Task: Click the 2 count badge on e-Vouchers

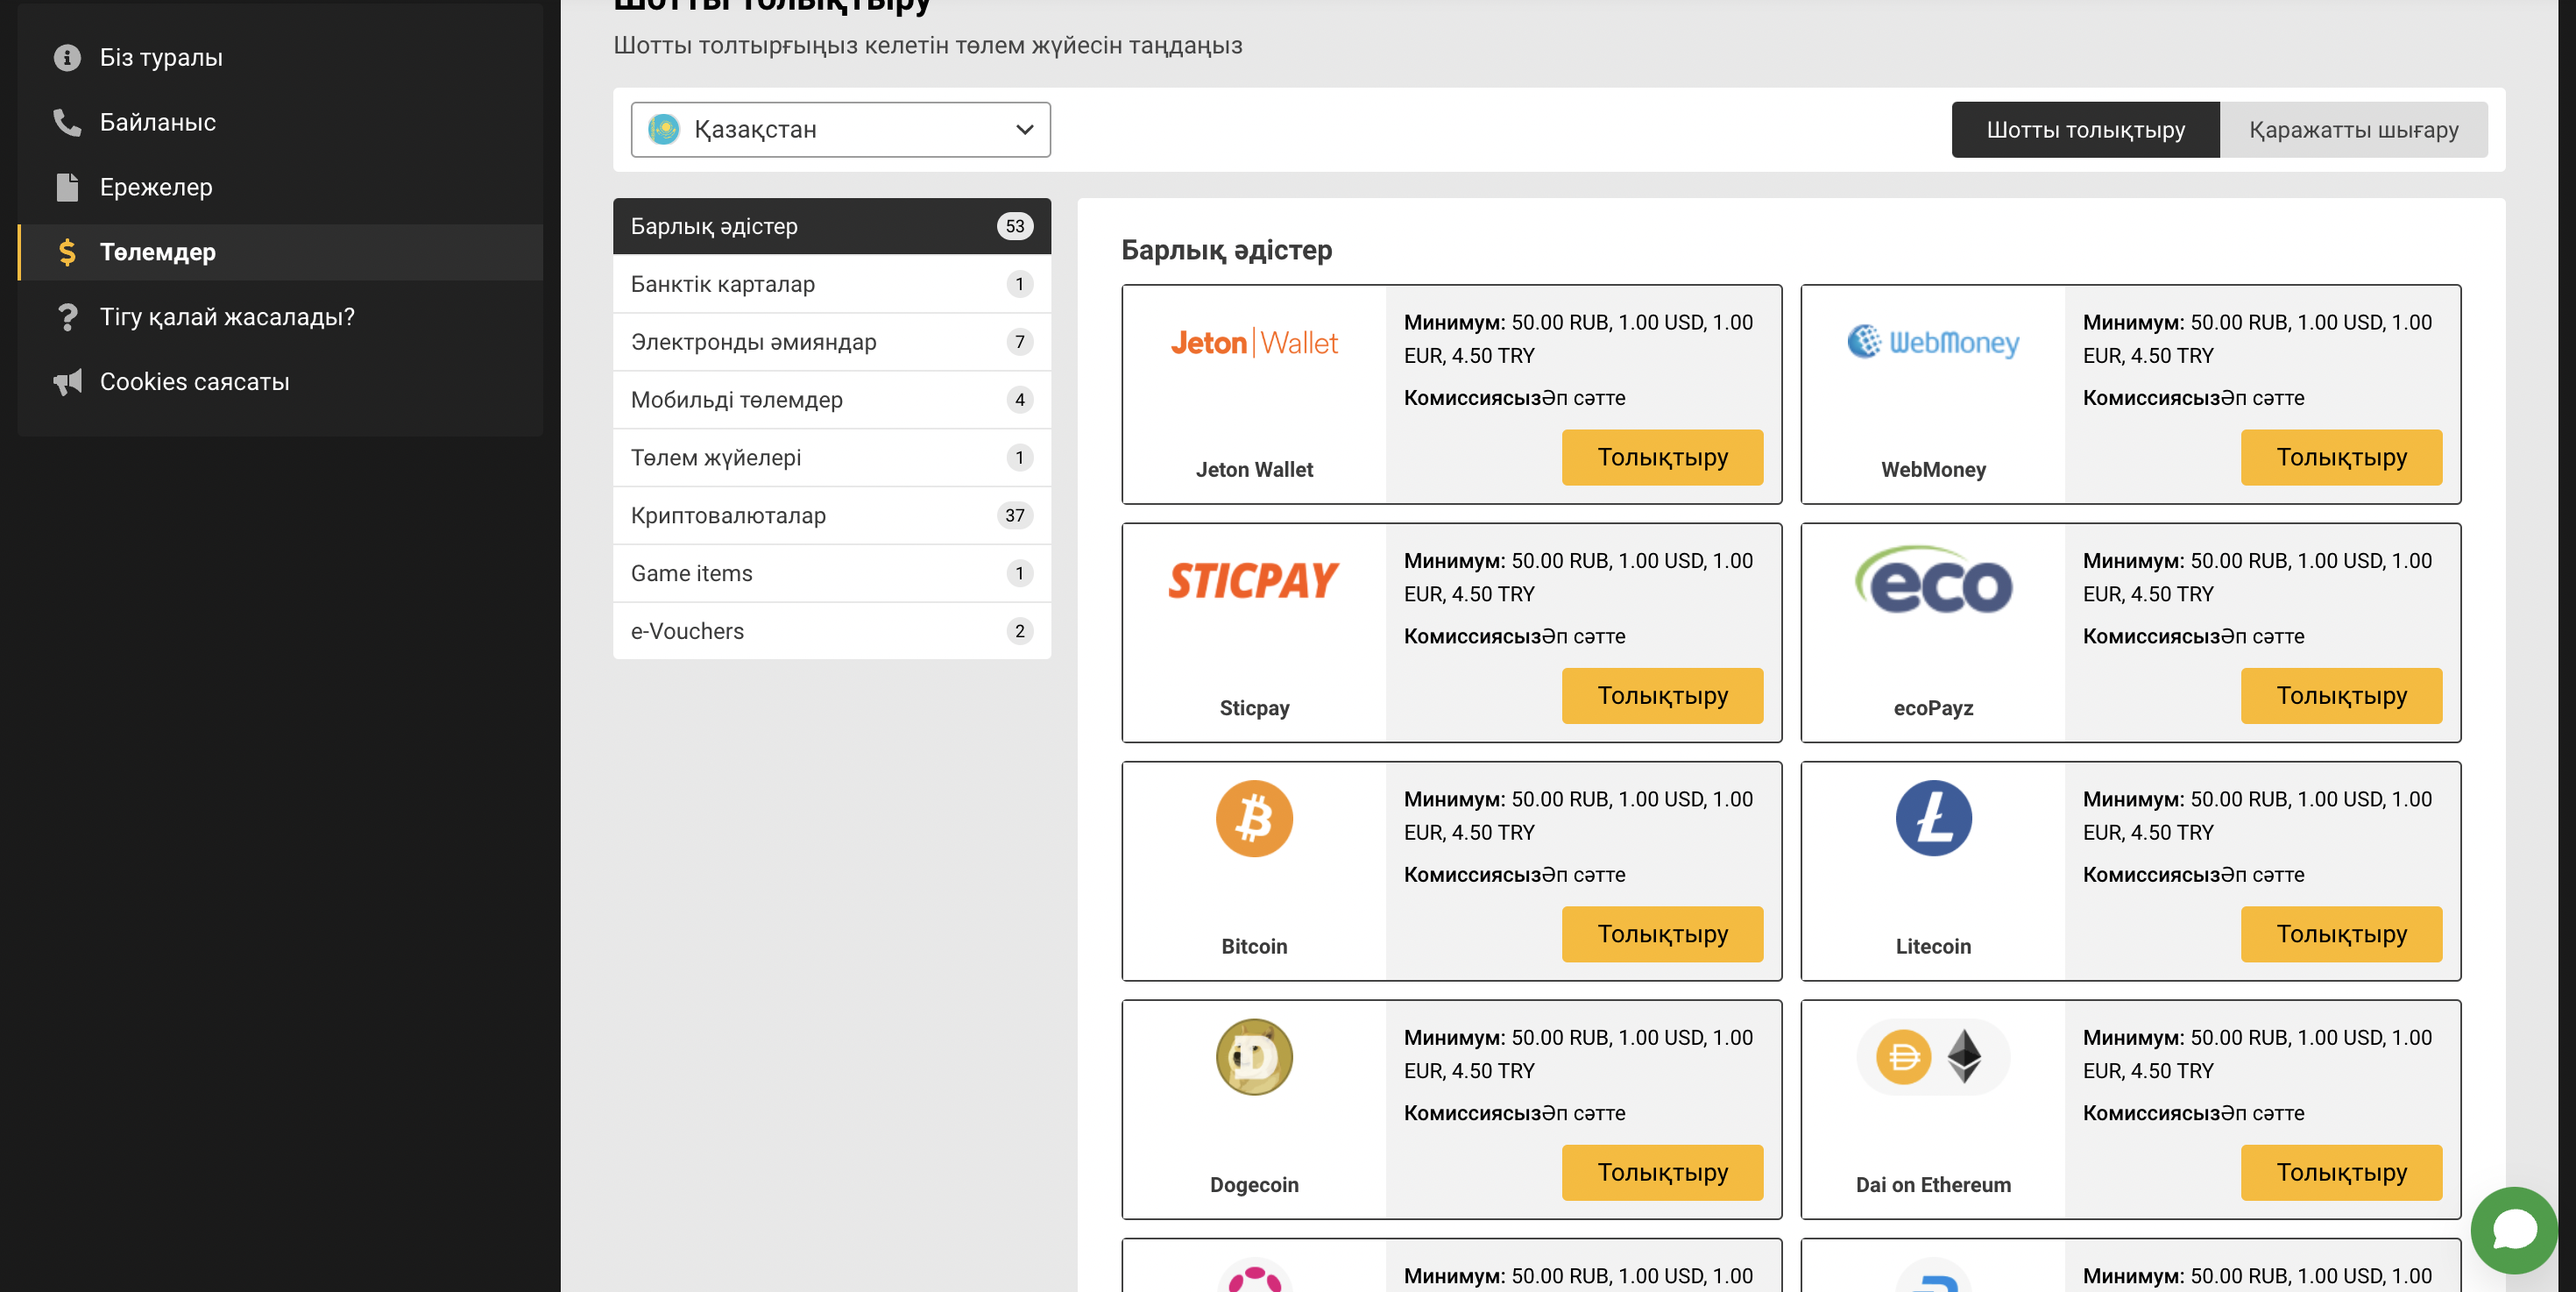Action: [x=1019, y=632]
